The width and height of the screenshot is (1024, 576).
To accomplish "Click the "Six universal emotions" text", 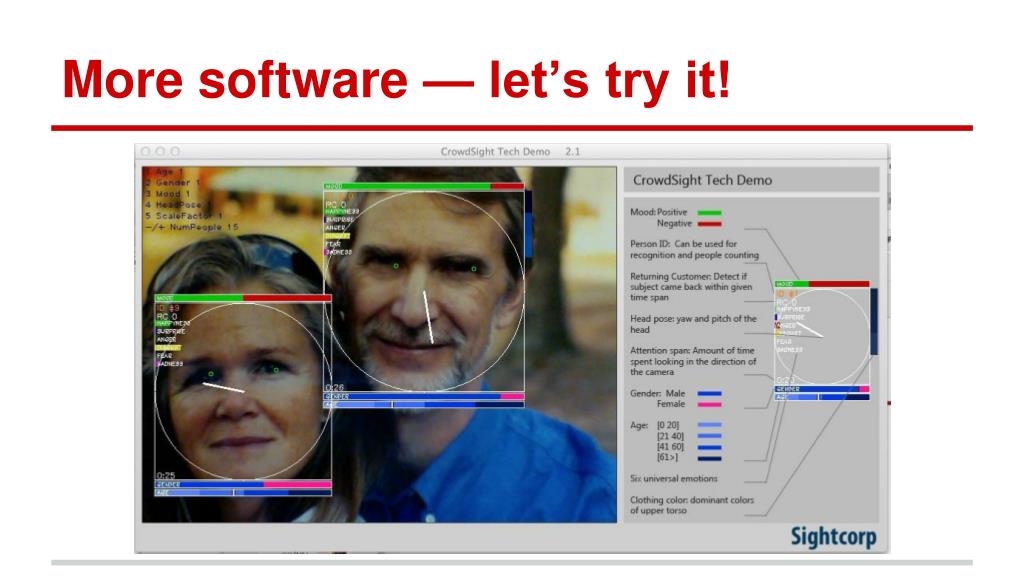I will tap(673, 479).
